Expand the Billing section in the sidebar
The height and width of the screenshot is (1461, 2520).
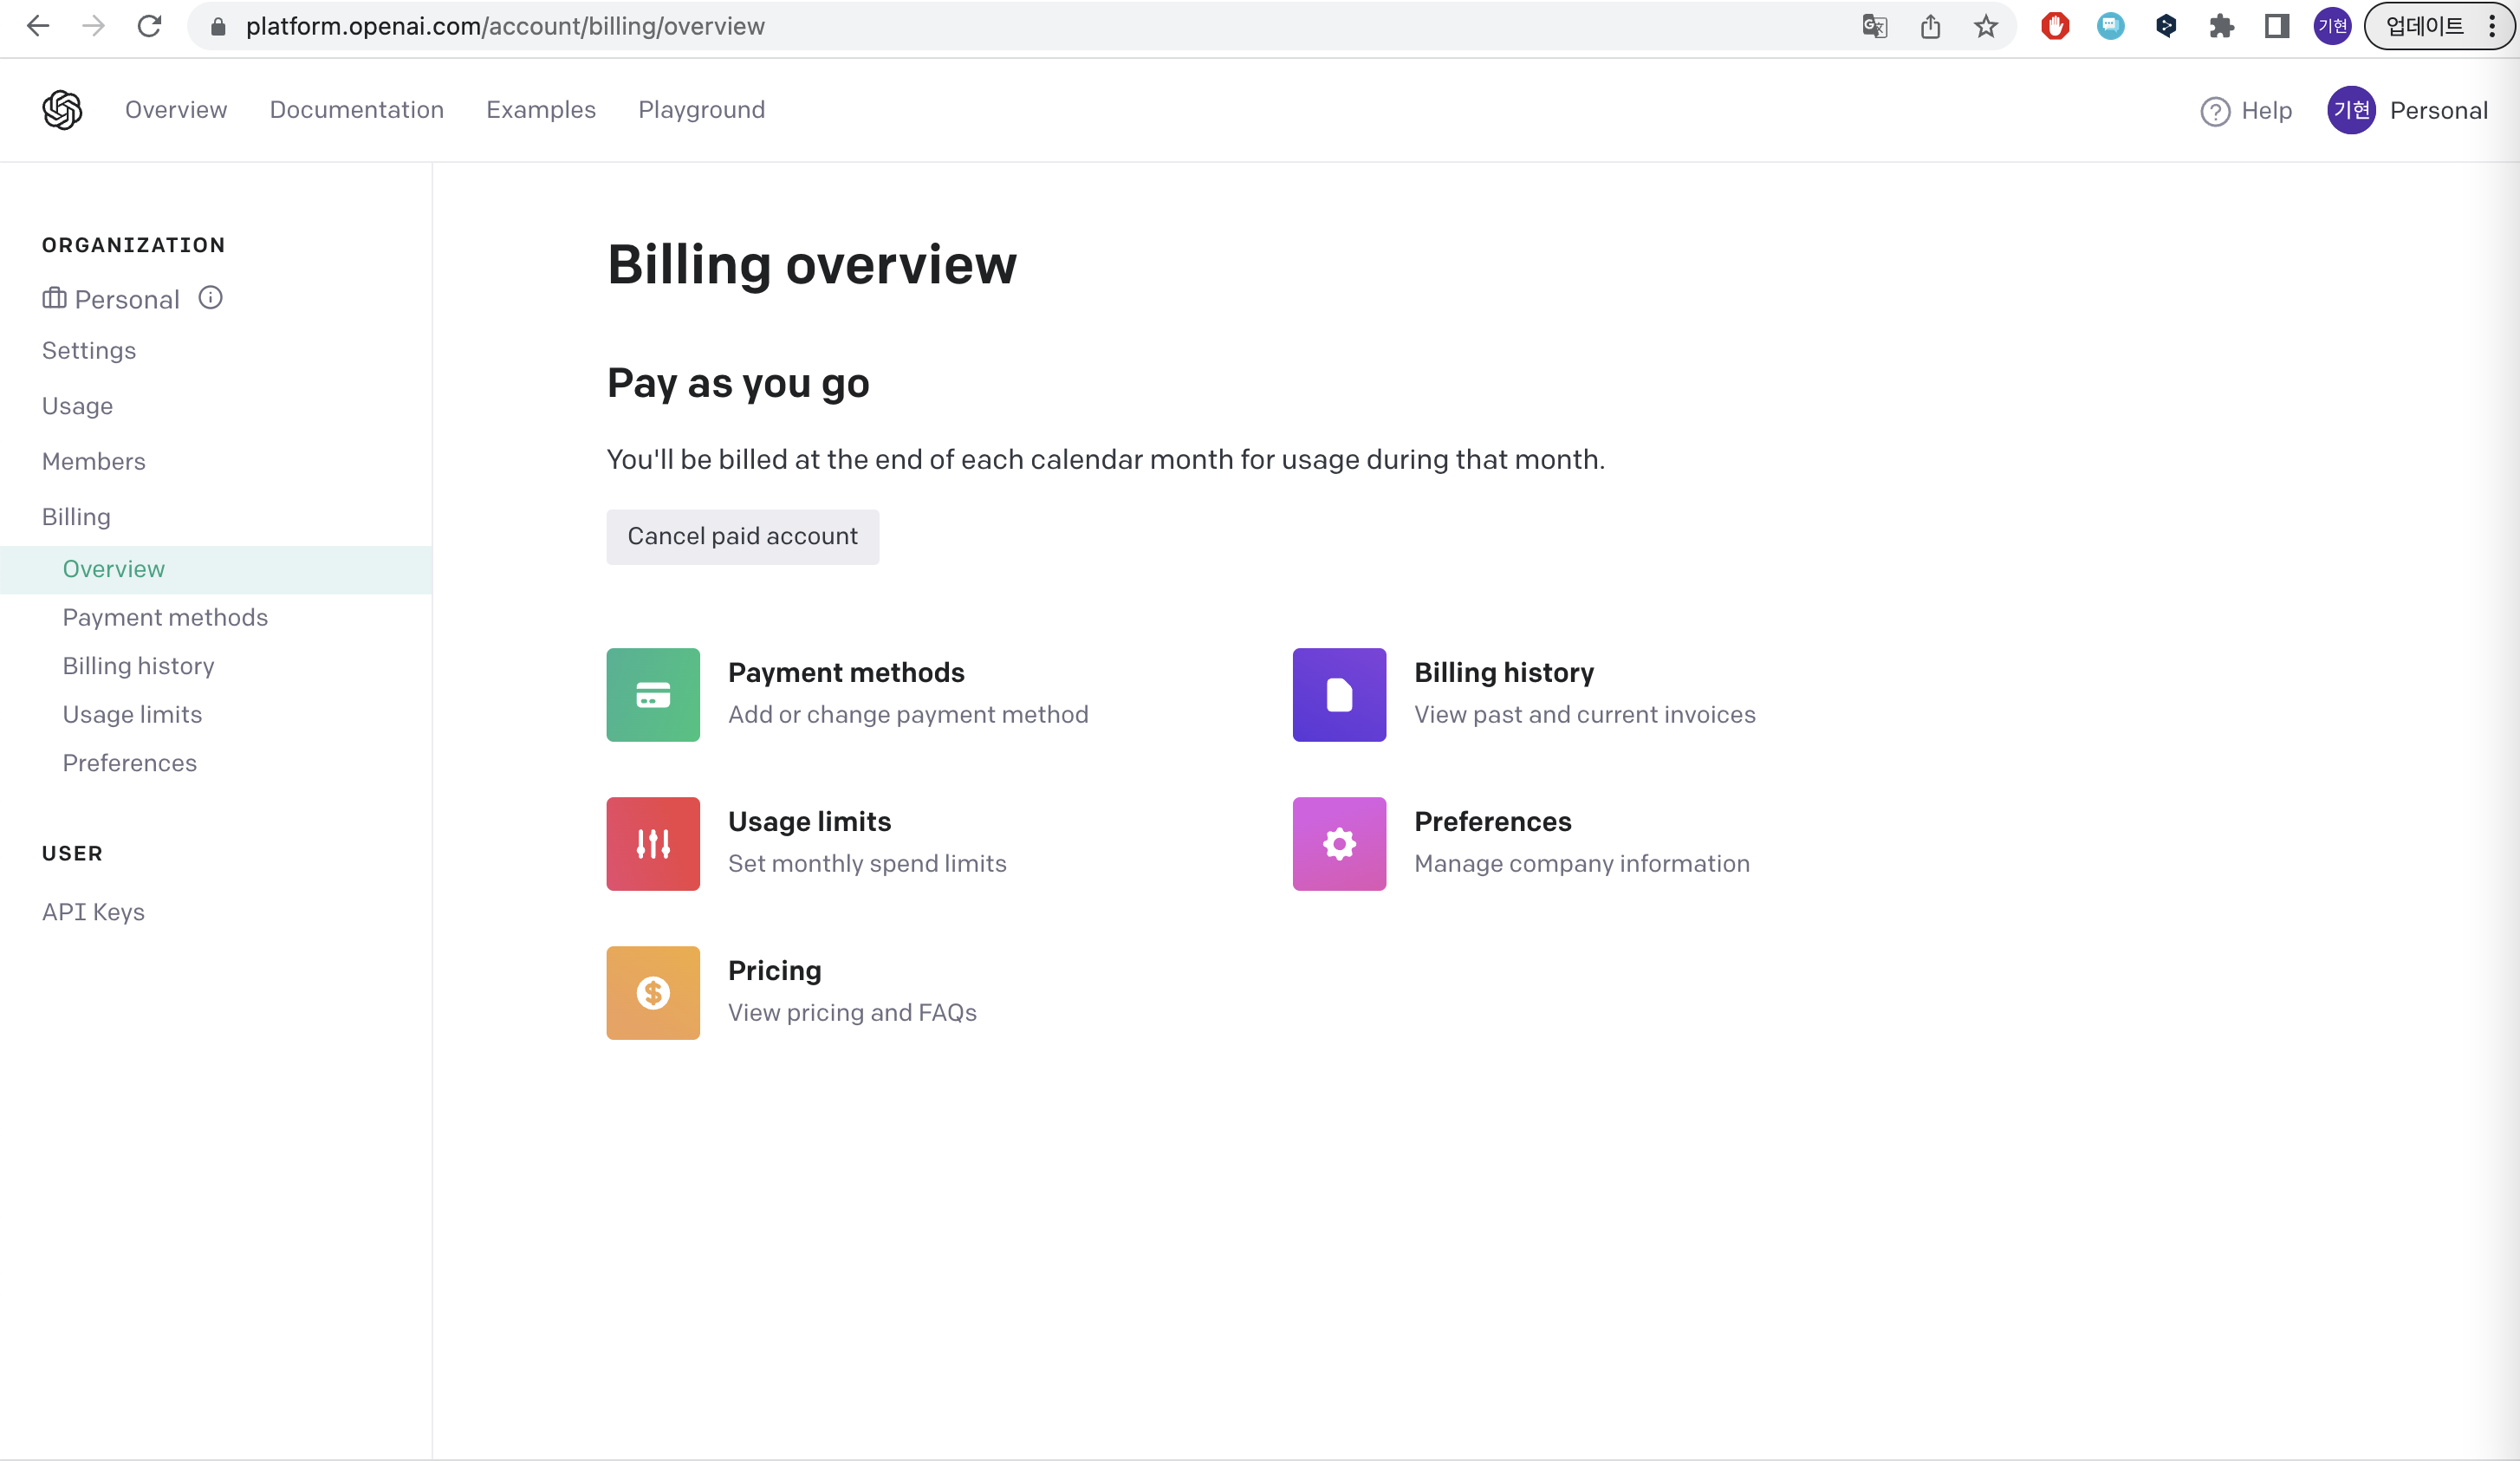[76, 517]
